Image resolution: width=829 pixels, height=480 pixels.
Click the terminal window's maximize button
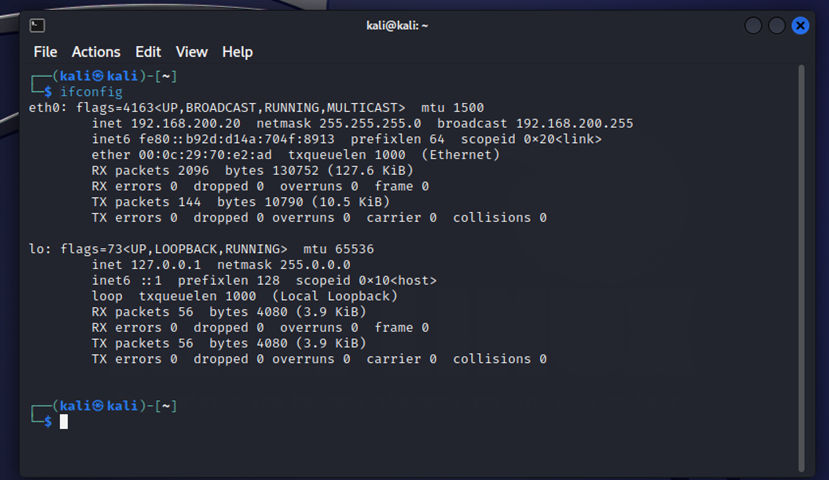click(x=776, y=25)
